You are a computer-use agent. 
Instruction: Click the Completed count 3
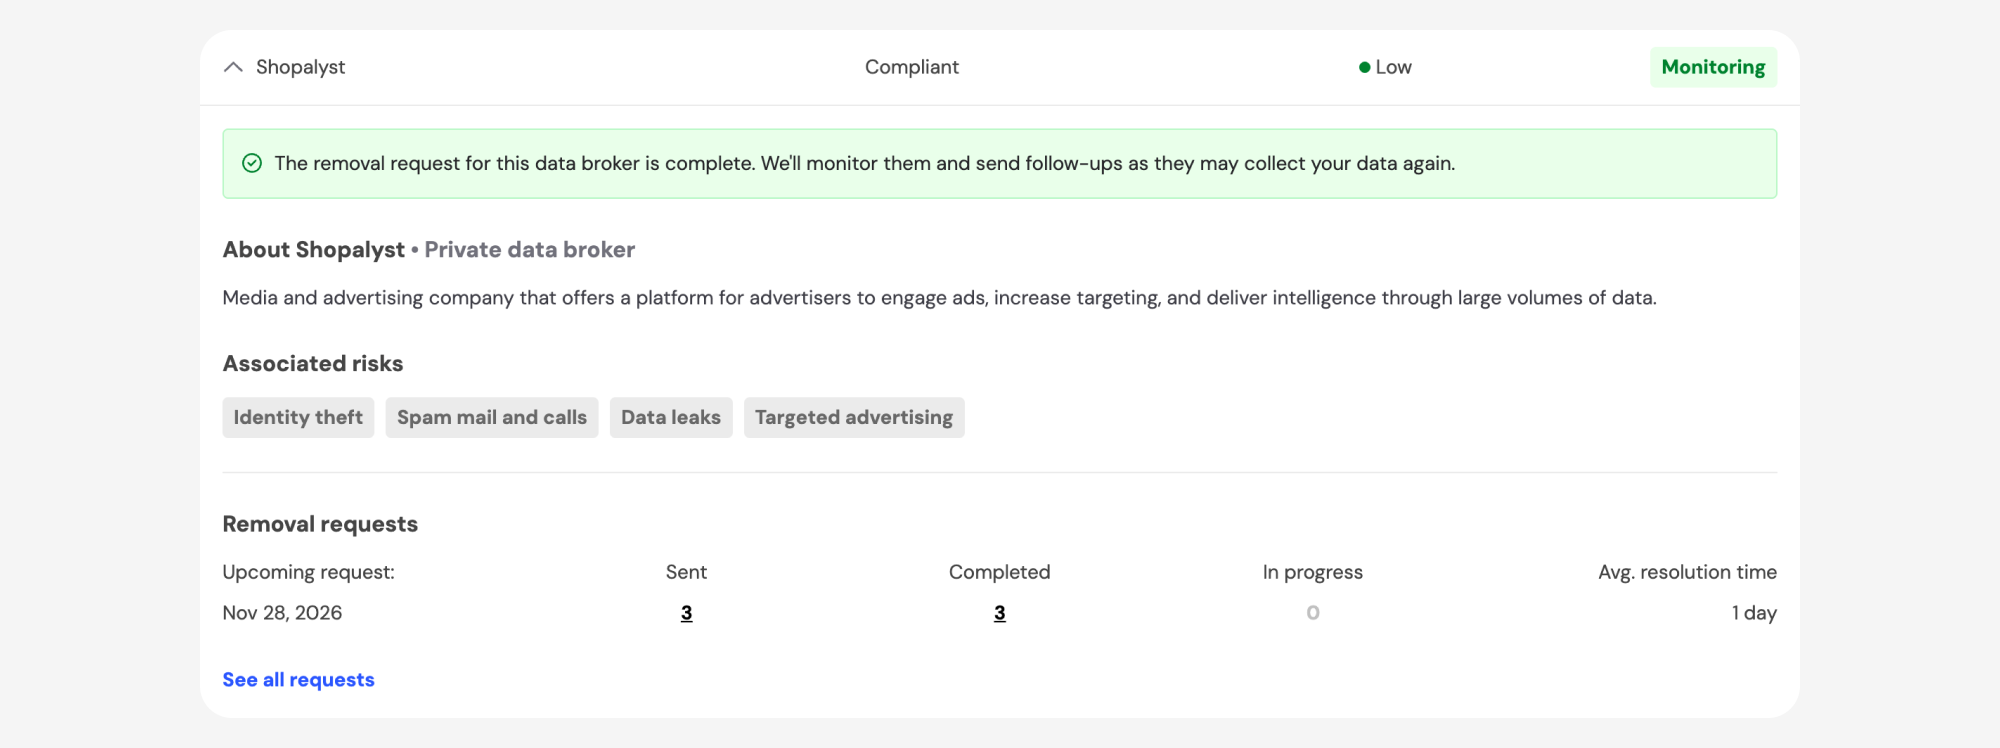pyautogui.click(x=999, y=613)
